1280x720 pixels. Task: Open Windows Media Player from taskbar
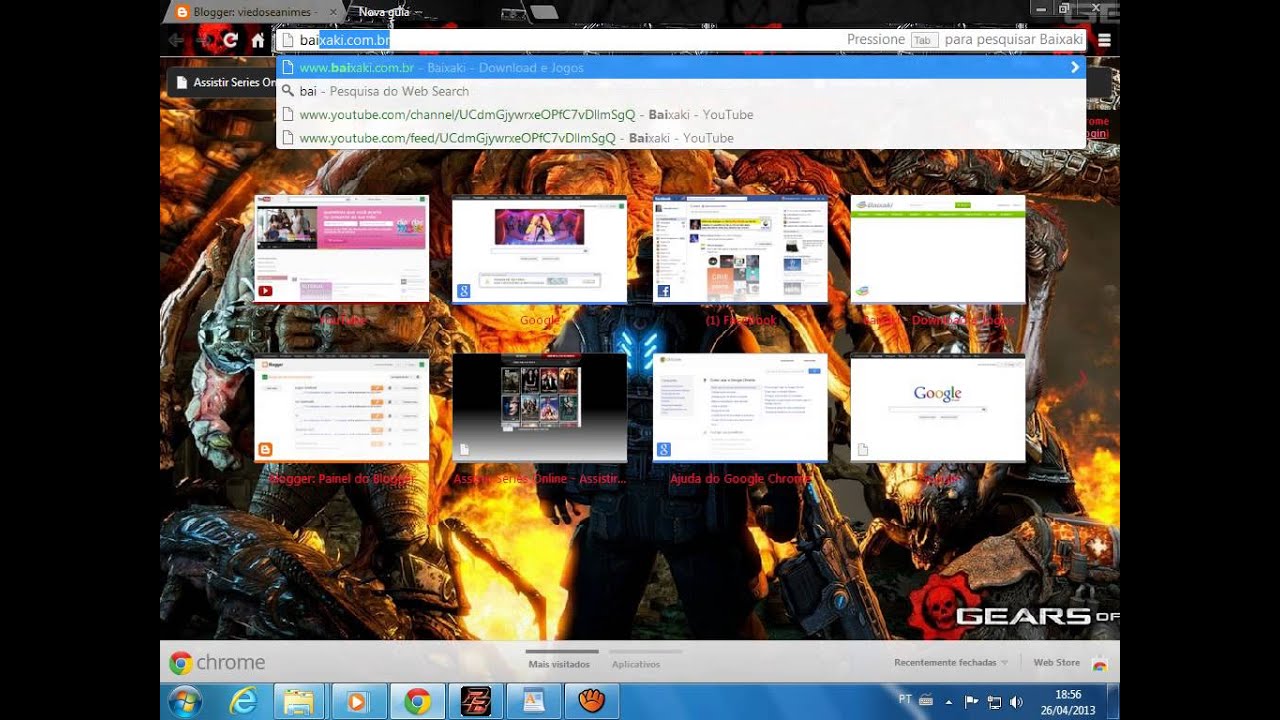[357, 702]
